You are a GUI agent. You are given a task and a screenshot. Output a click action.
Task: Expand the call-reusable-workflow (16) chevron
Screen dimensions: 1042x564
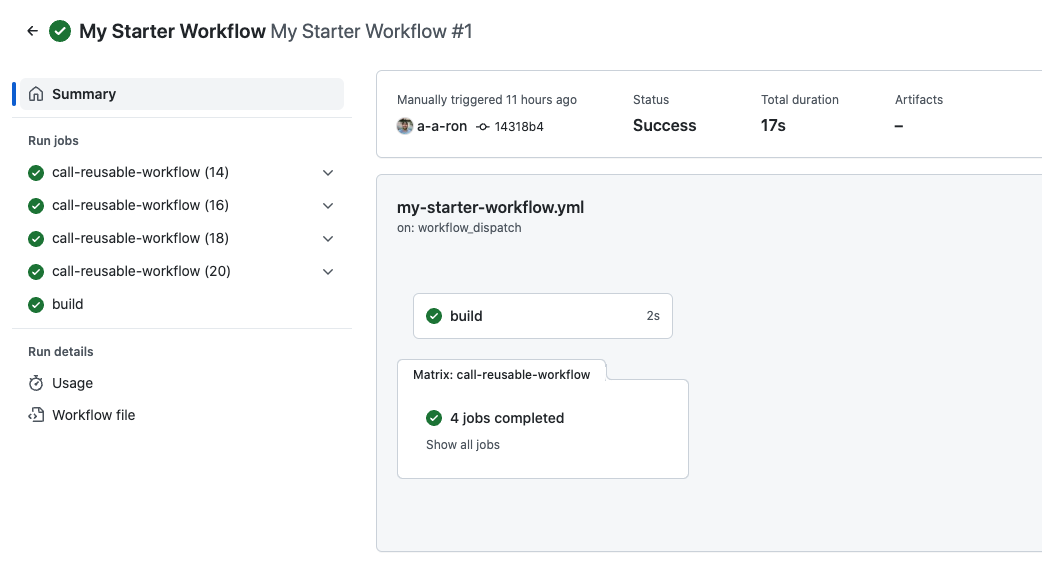(x=328, y=206)
